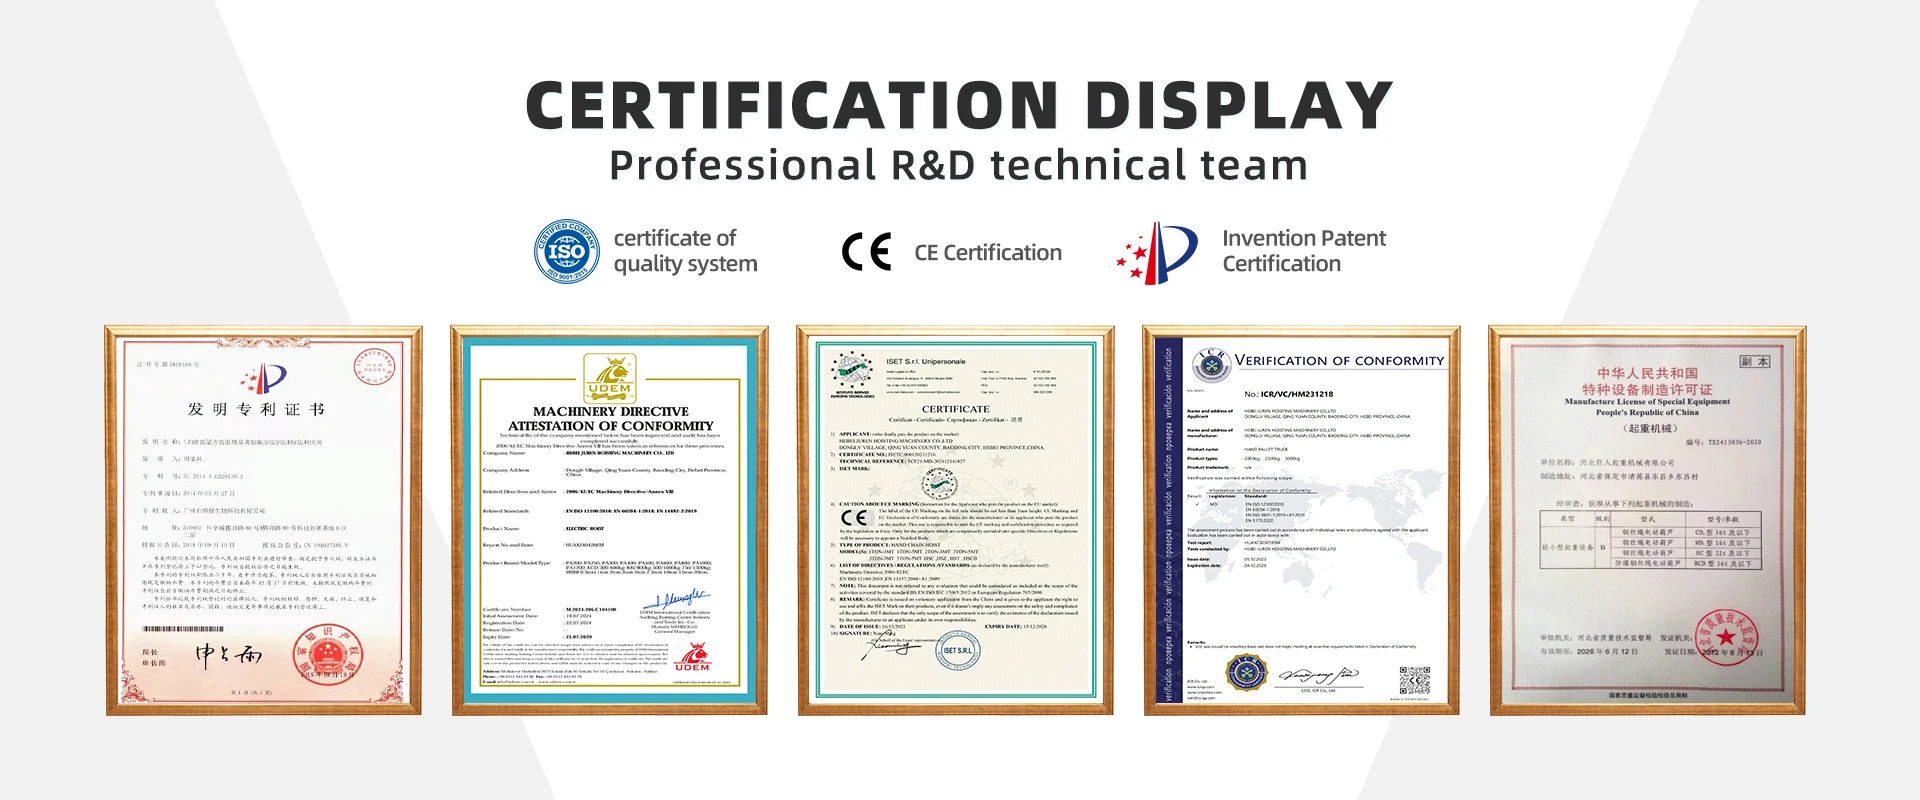Select the "Invention Patent Certification" label
This screenshot has height=800, width=1920.
pyautogui.click(x=1304, y=251)
